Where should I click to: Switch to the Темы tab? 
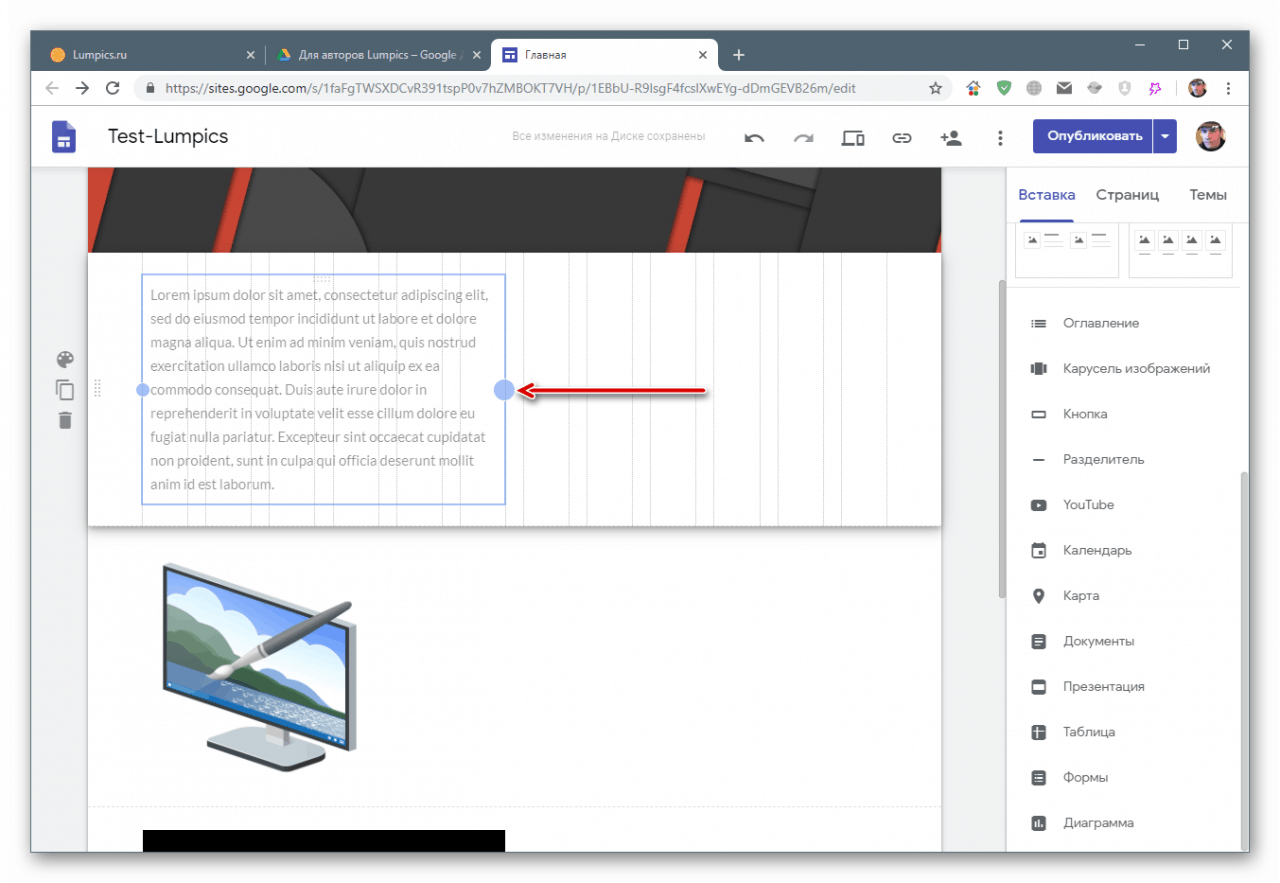1208,195
